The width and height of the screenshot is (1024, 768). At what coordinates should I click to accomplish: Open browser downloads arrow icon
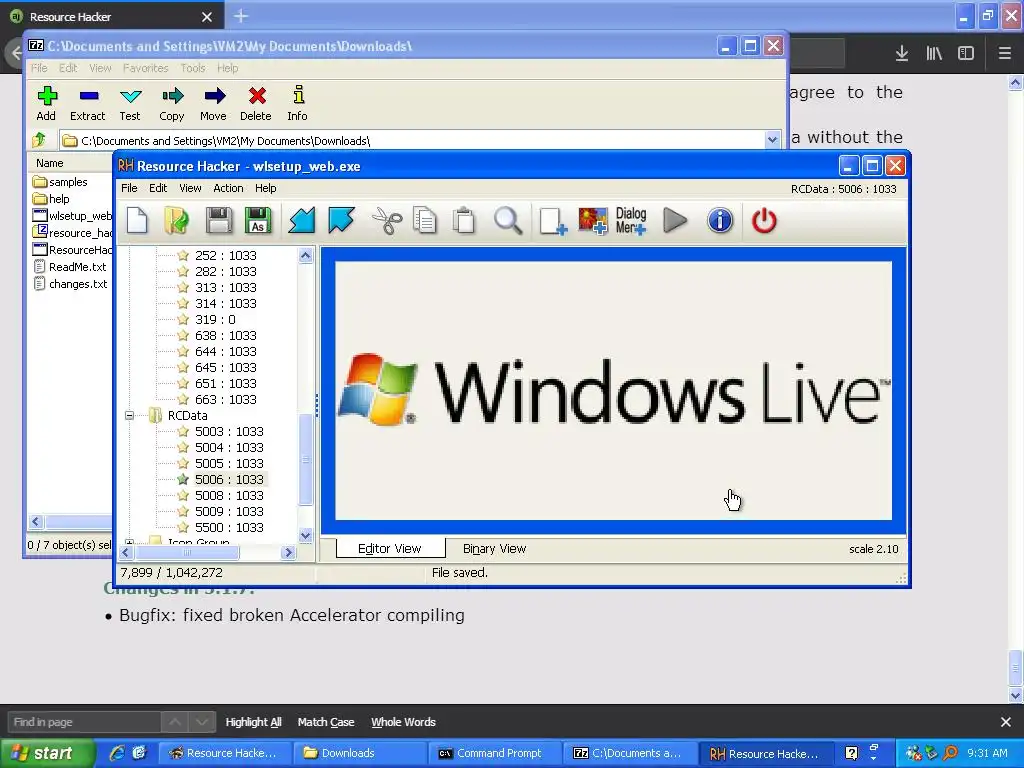click(x=902, y=54)
